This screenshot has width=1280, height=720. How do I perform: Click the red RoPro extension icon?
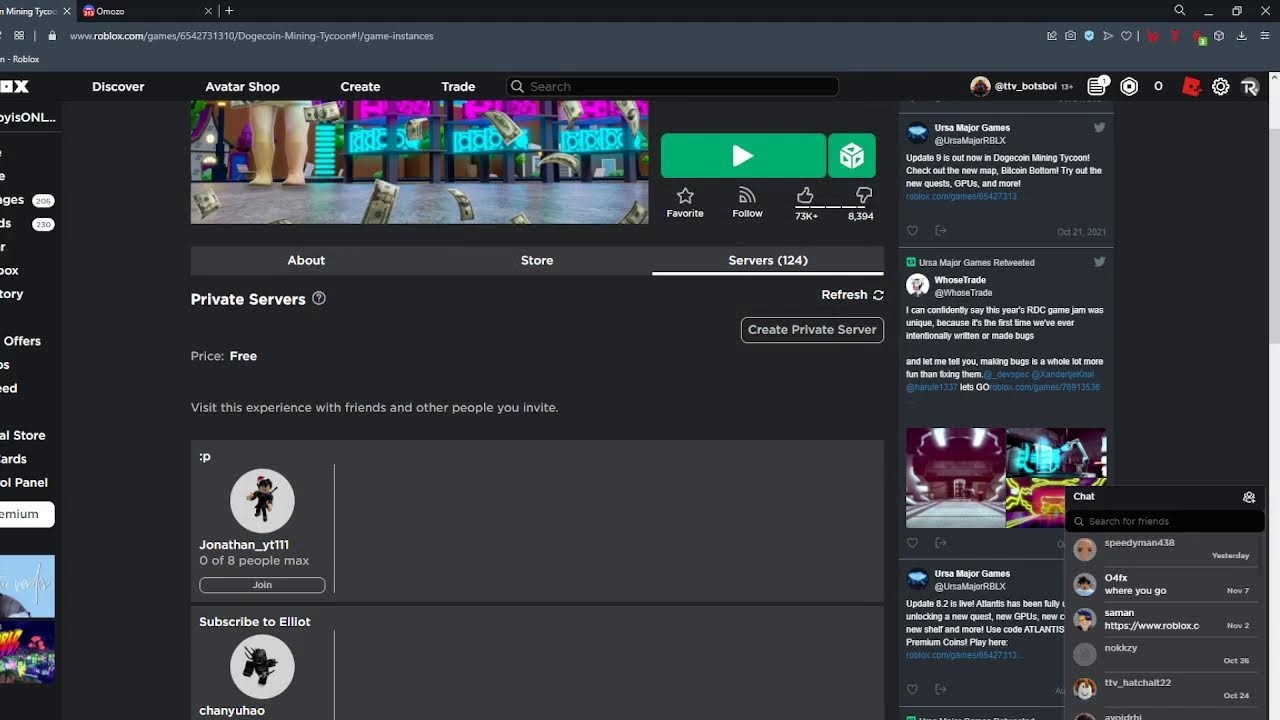(x=1191, y=87)
